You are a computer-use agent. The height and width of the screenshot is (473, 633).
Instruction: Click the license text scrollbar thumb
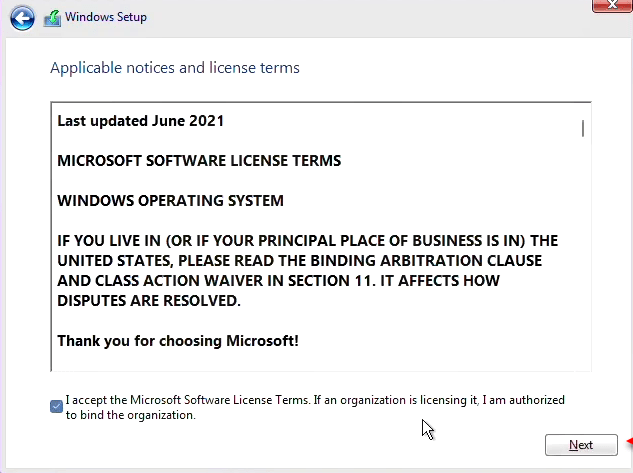coord(583,128)
